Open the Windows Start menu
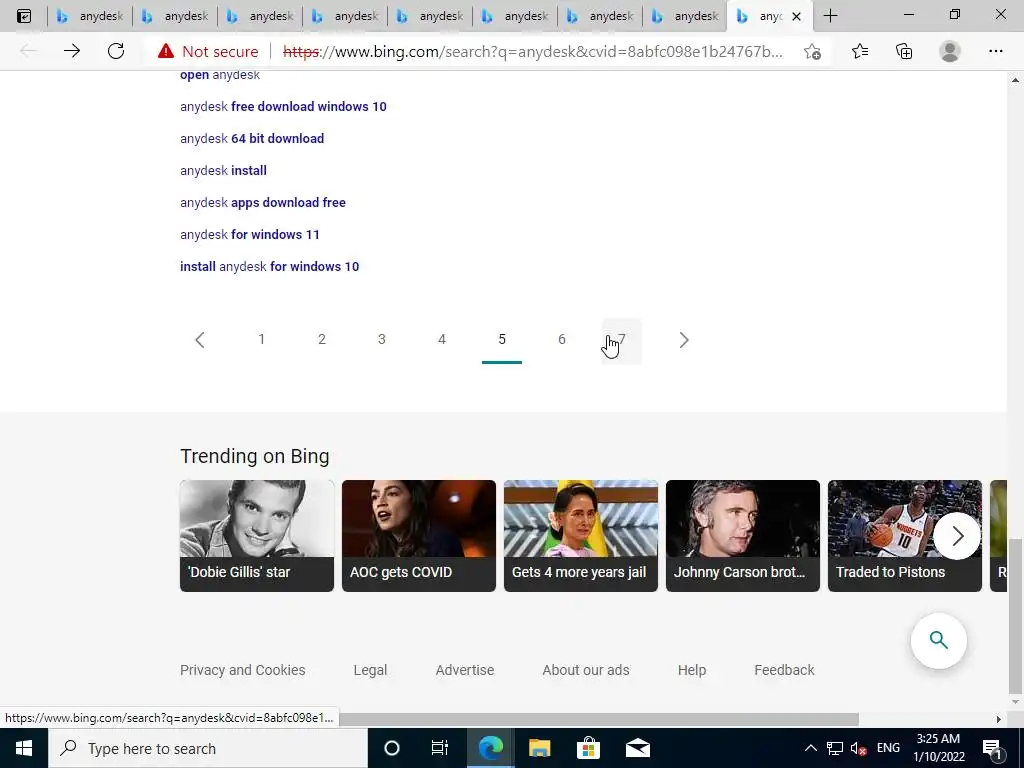Viewport: 1024px width, 768px height. [24, 748]
